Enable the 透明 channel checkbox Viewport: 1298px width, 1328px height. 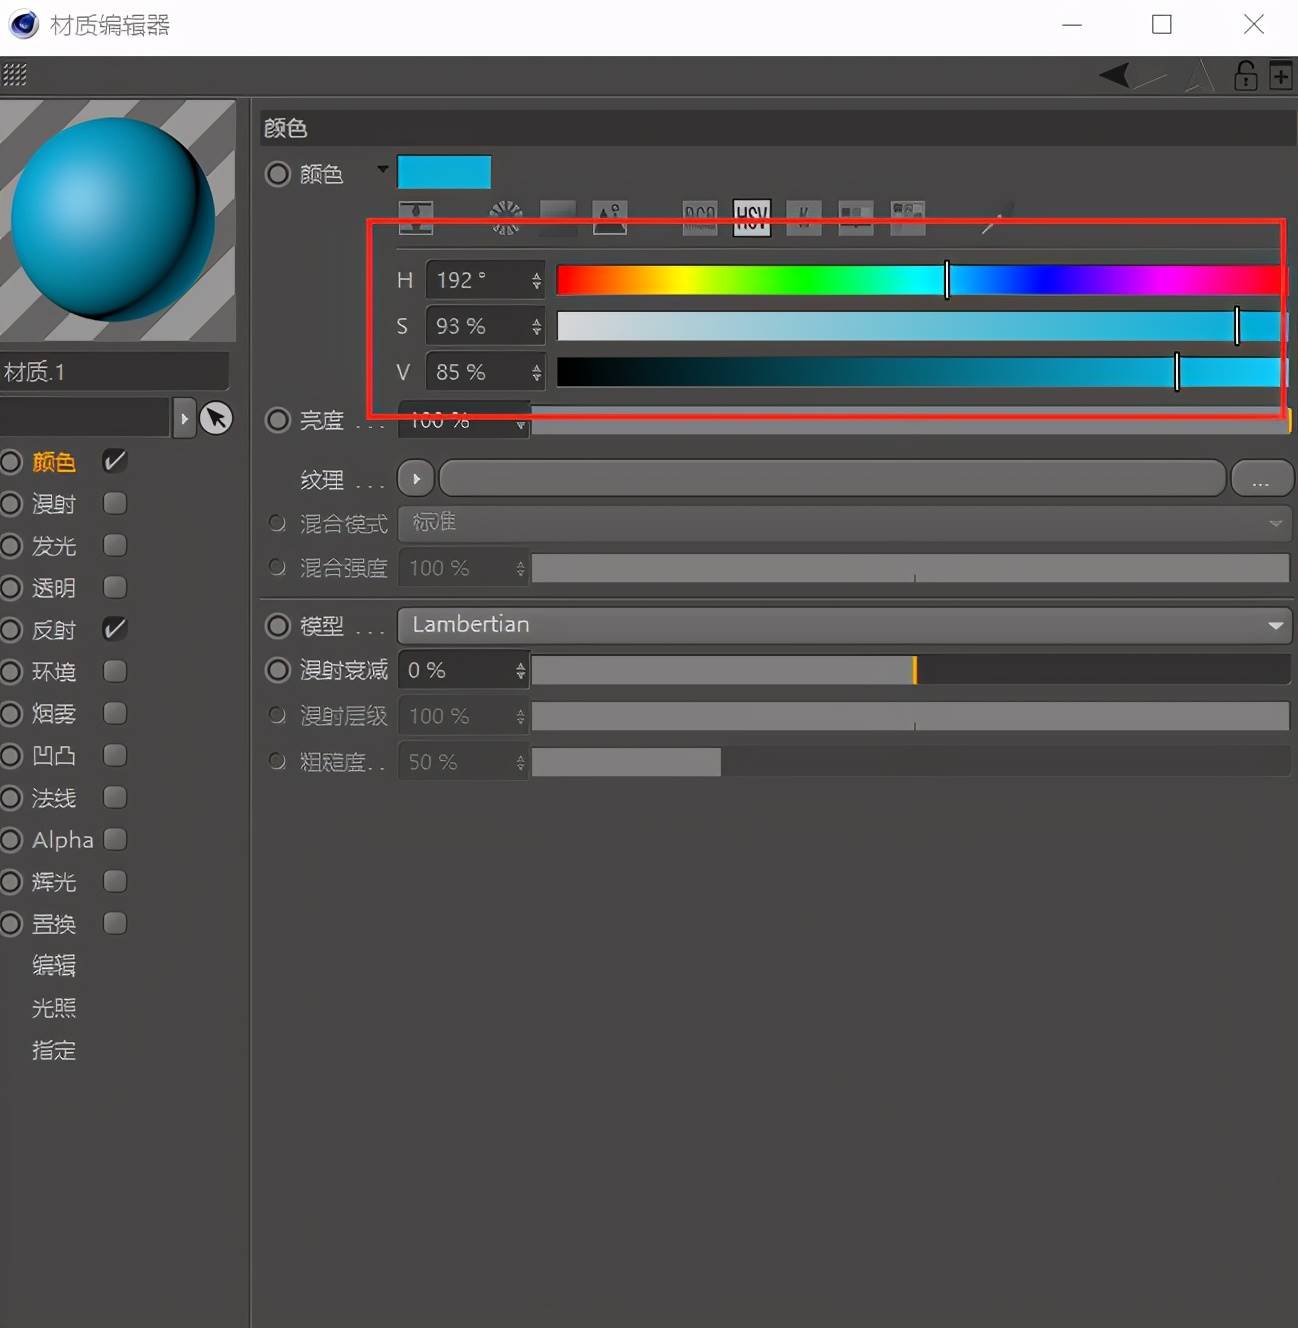click(115, 587)
